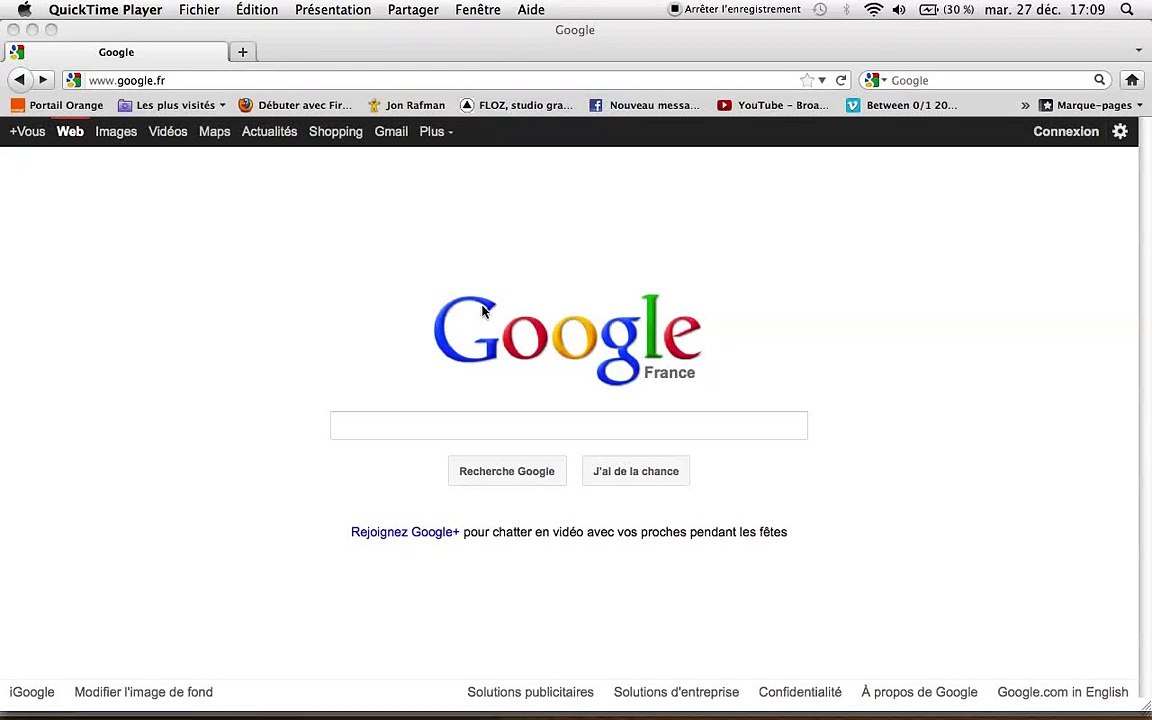The height and width of the screenshot is (720, 1152).
Task: Select the Google browser tab
Action: coord(116,52)
